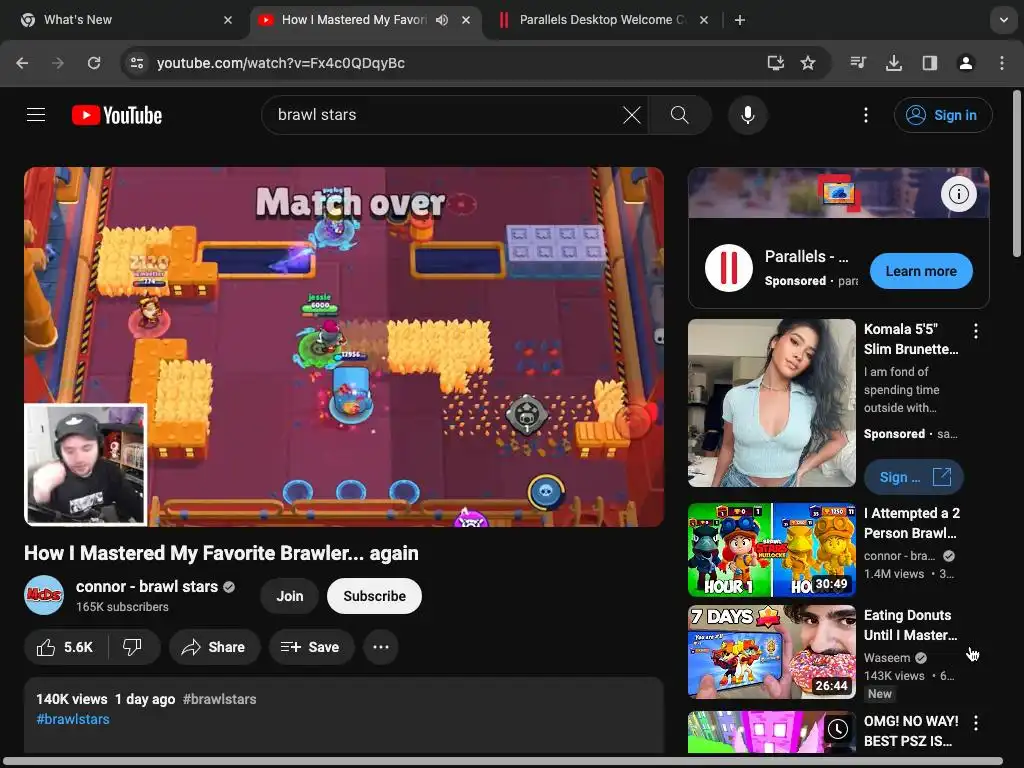The height and width of the screenshot is (768, 1024).
Task: Open Parallels ad logo
Action: [x=729, y=268]
